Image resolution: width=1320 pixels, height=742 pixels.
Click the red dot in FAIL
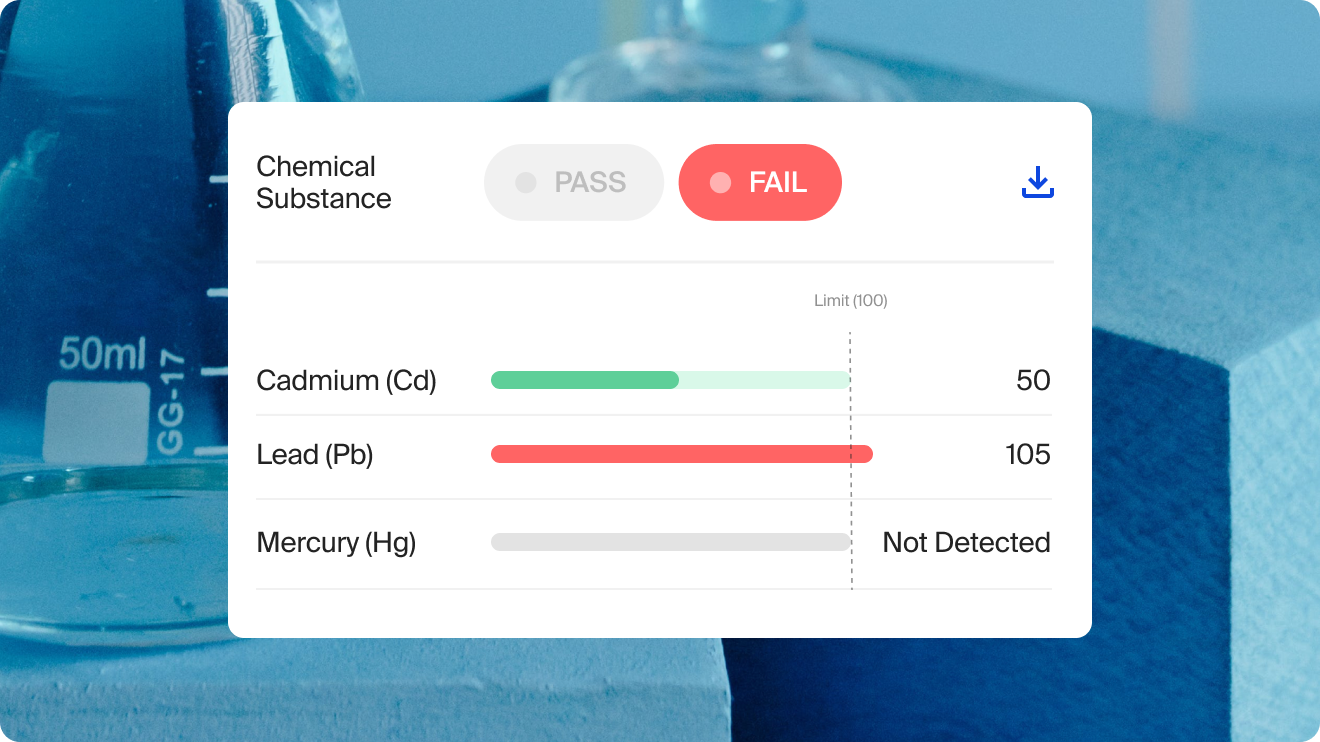pos(720,182)
